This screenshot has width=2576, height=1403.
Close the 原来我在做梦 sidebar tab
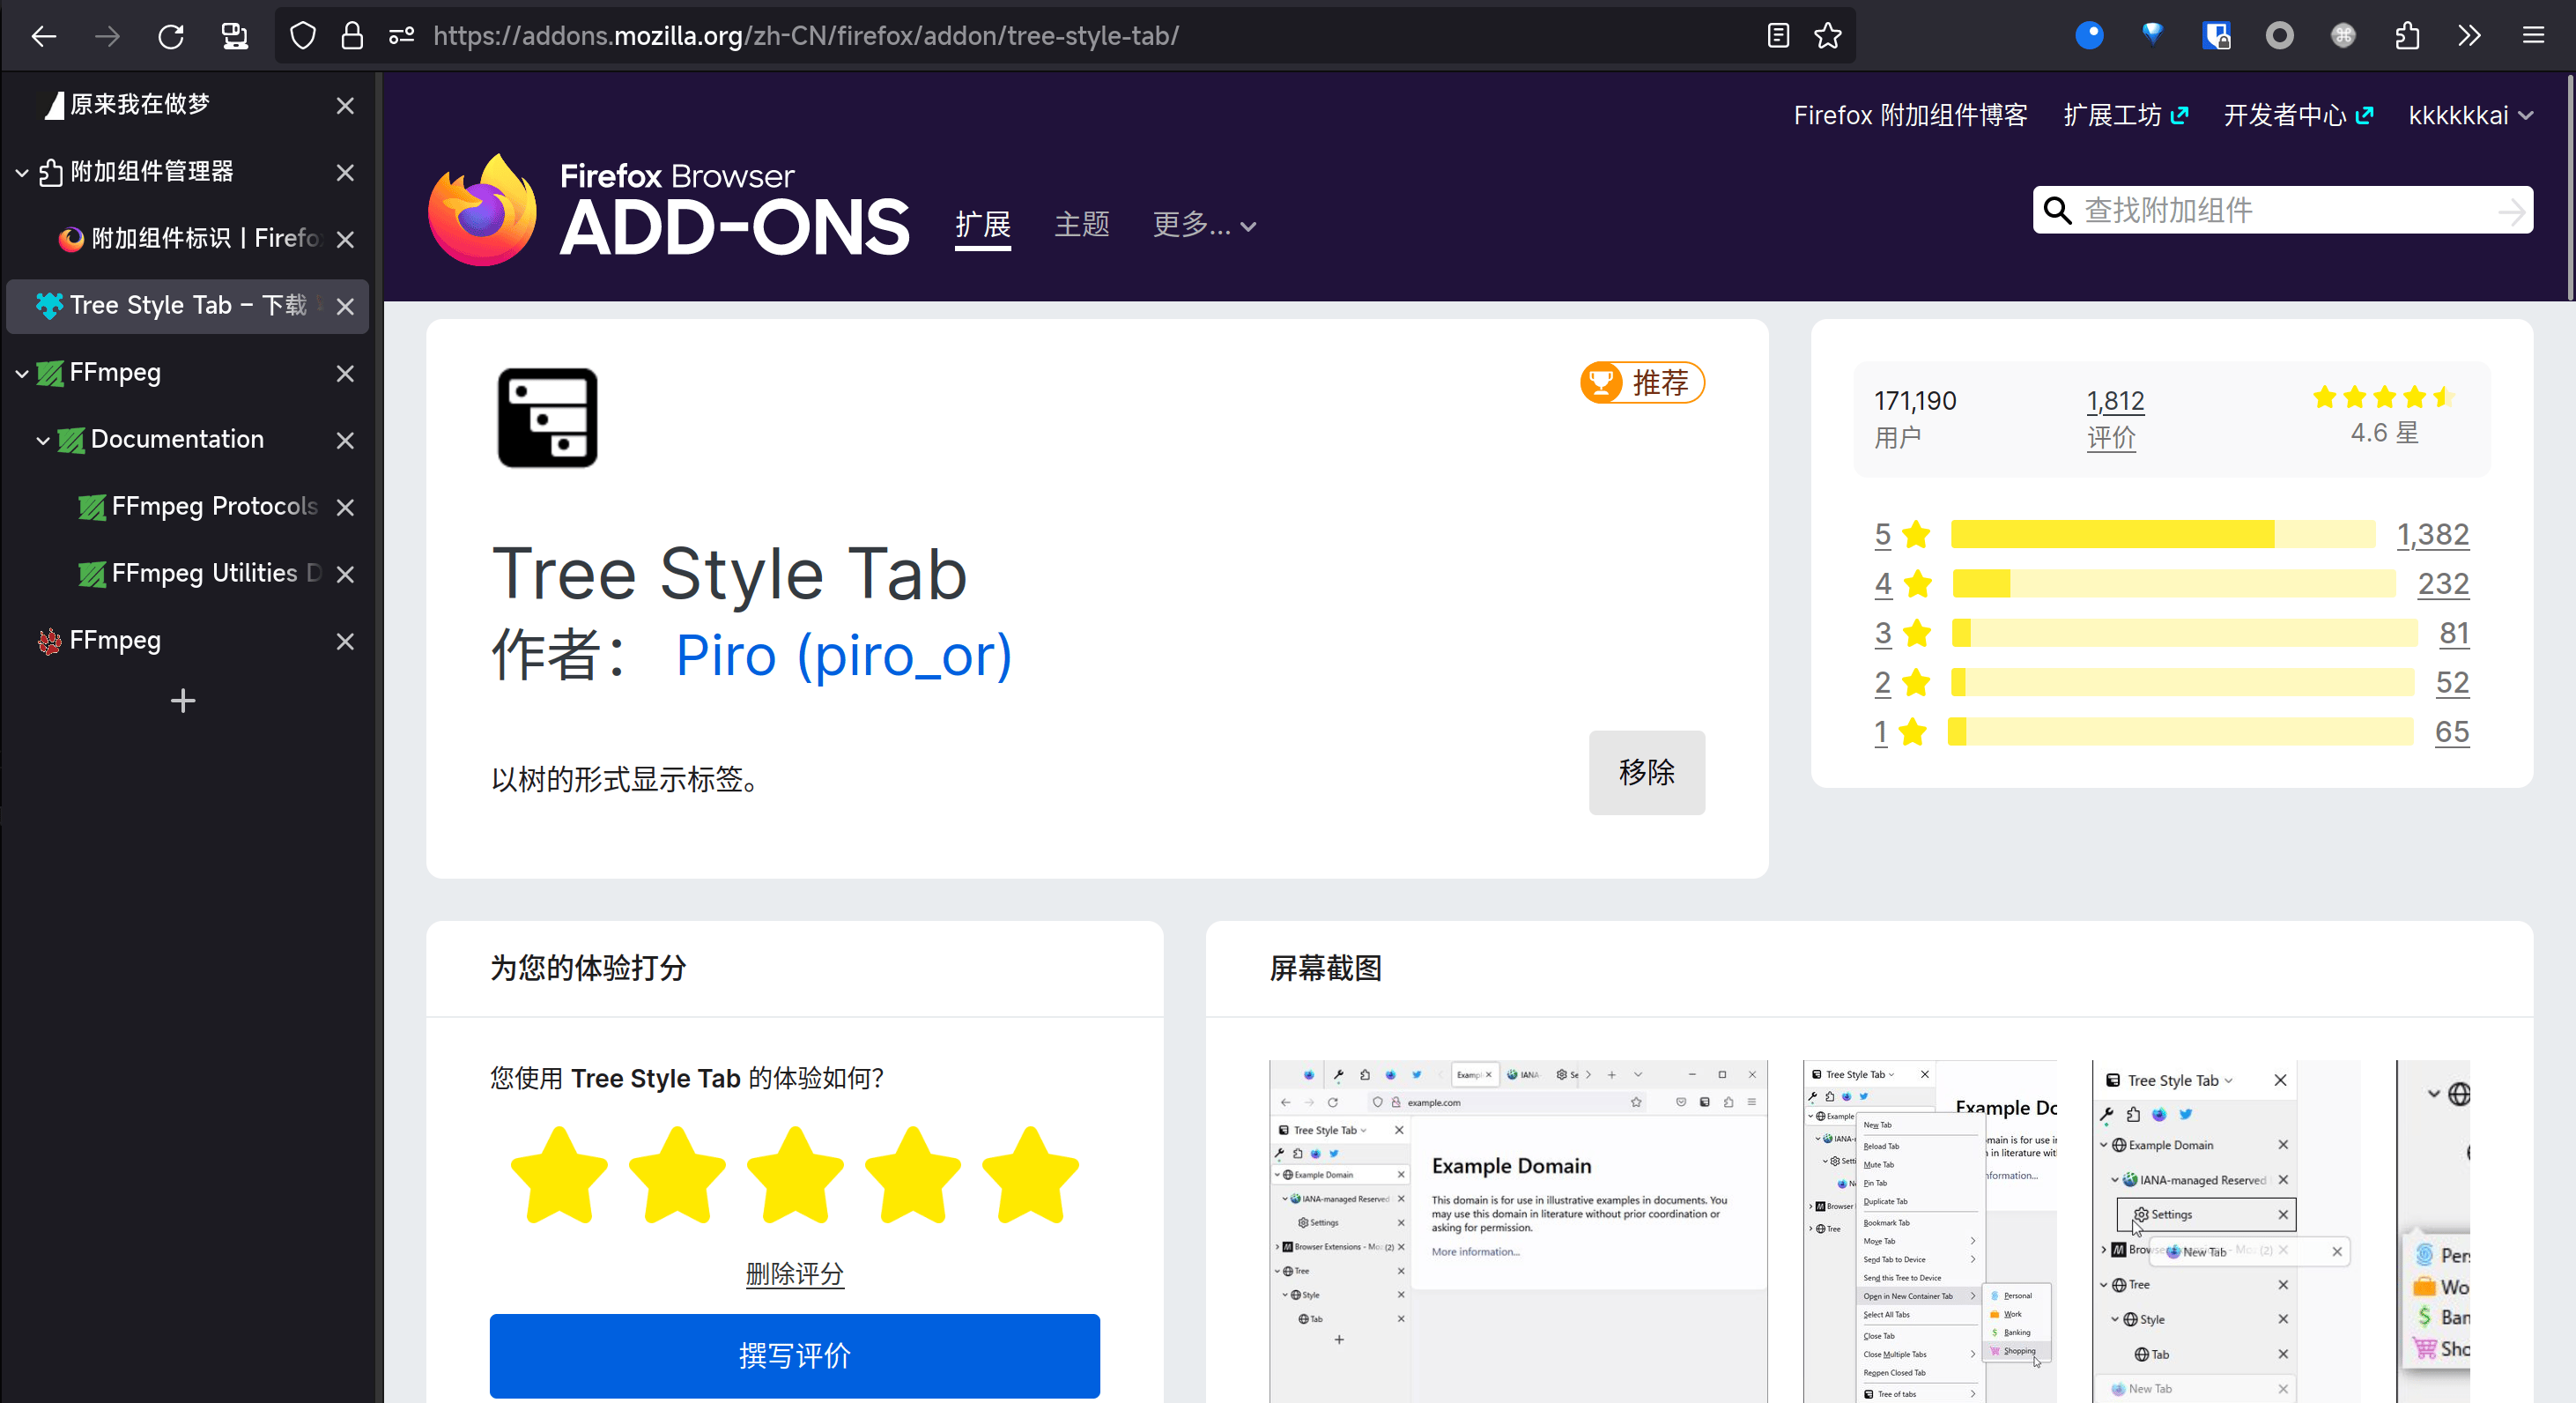coord(345,106)
